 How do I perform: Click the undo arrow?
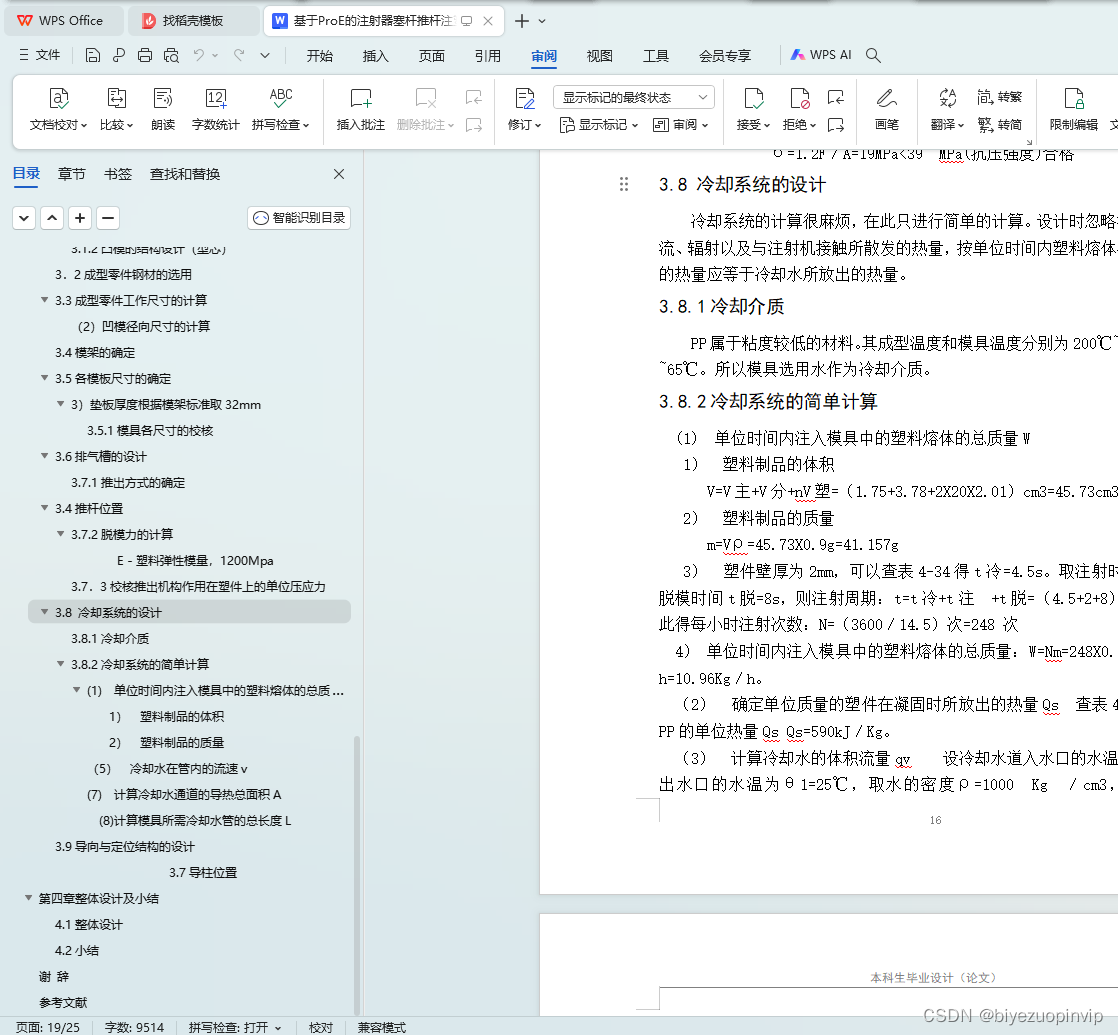click(x=199, y=55)
